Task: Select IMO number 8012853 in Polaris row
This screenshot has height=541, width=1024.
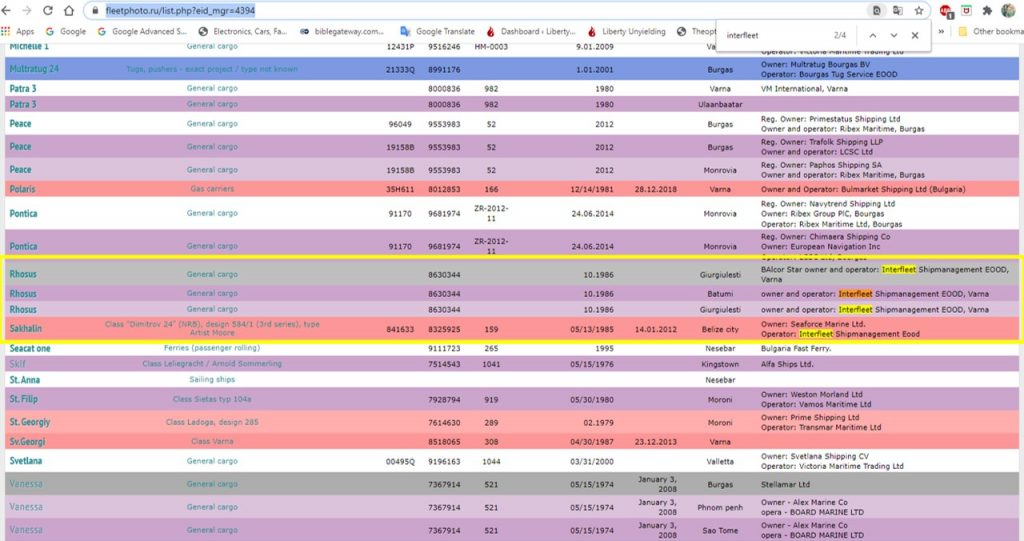Action: pyautogui.click(x=444, y=189)
